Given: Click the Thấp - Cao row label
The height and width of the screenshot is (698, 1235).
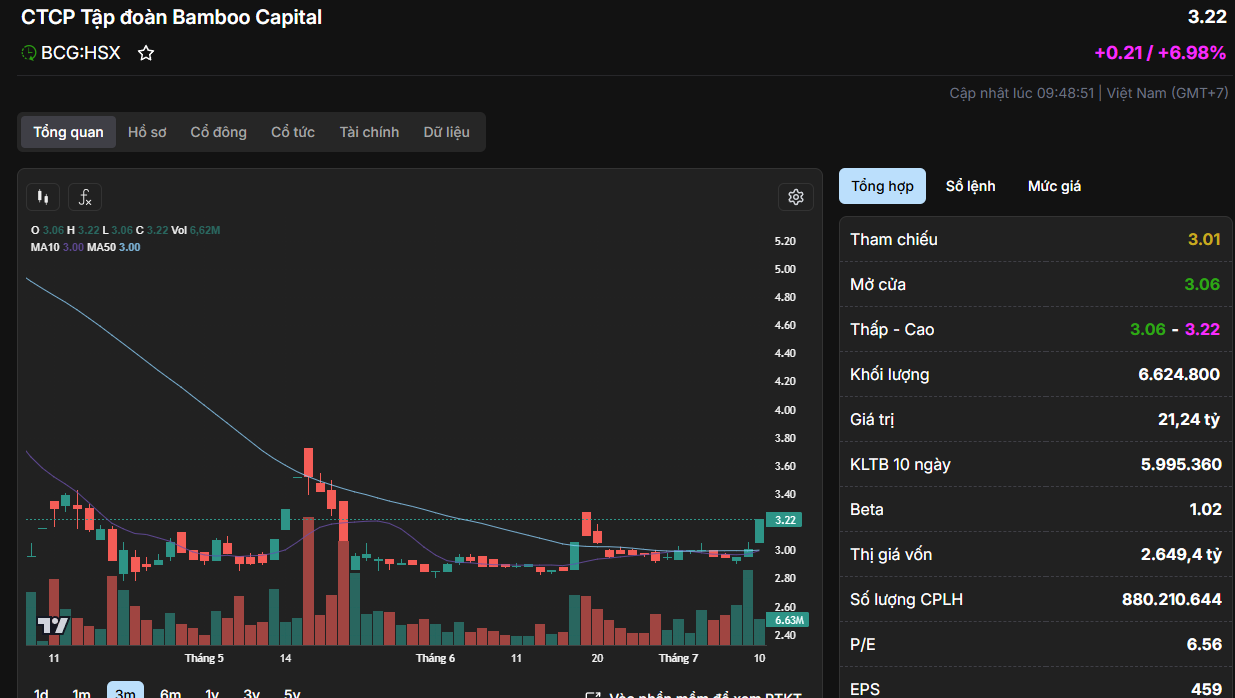Looking at the screenshot, I should pos(892,329).
